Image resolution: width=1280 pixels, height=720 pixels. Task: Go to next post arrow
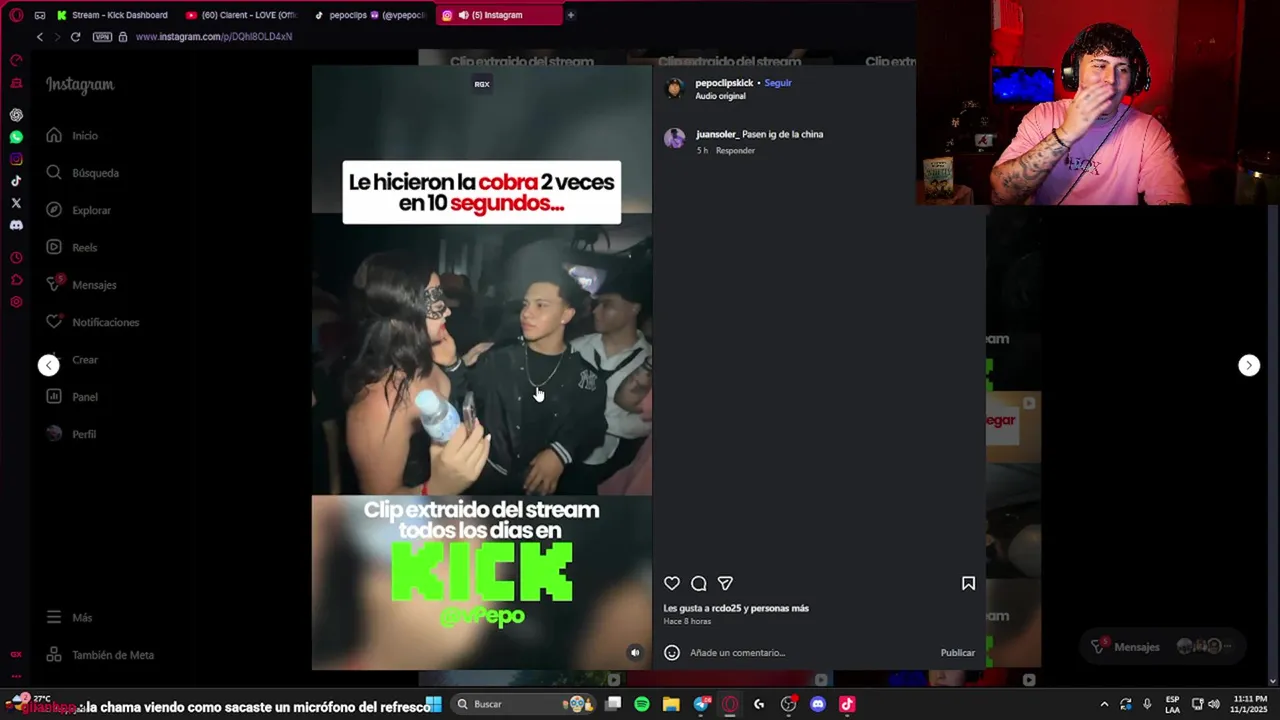point(1249,365)
